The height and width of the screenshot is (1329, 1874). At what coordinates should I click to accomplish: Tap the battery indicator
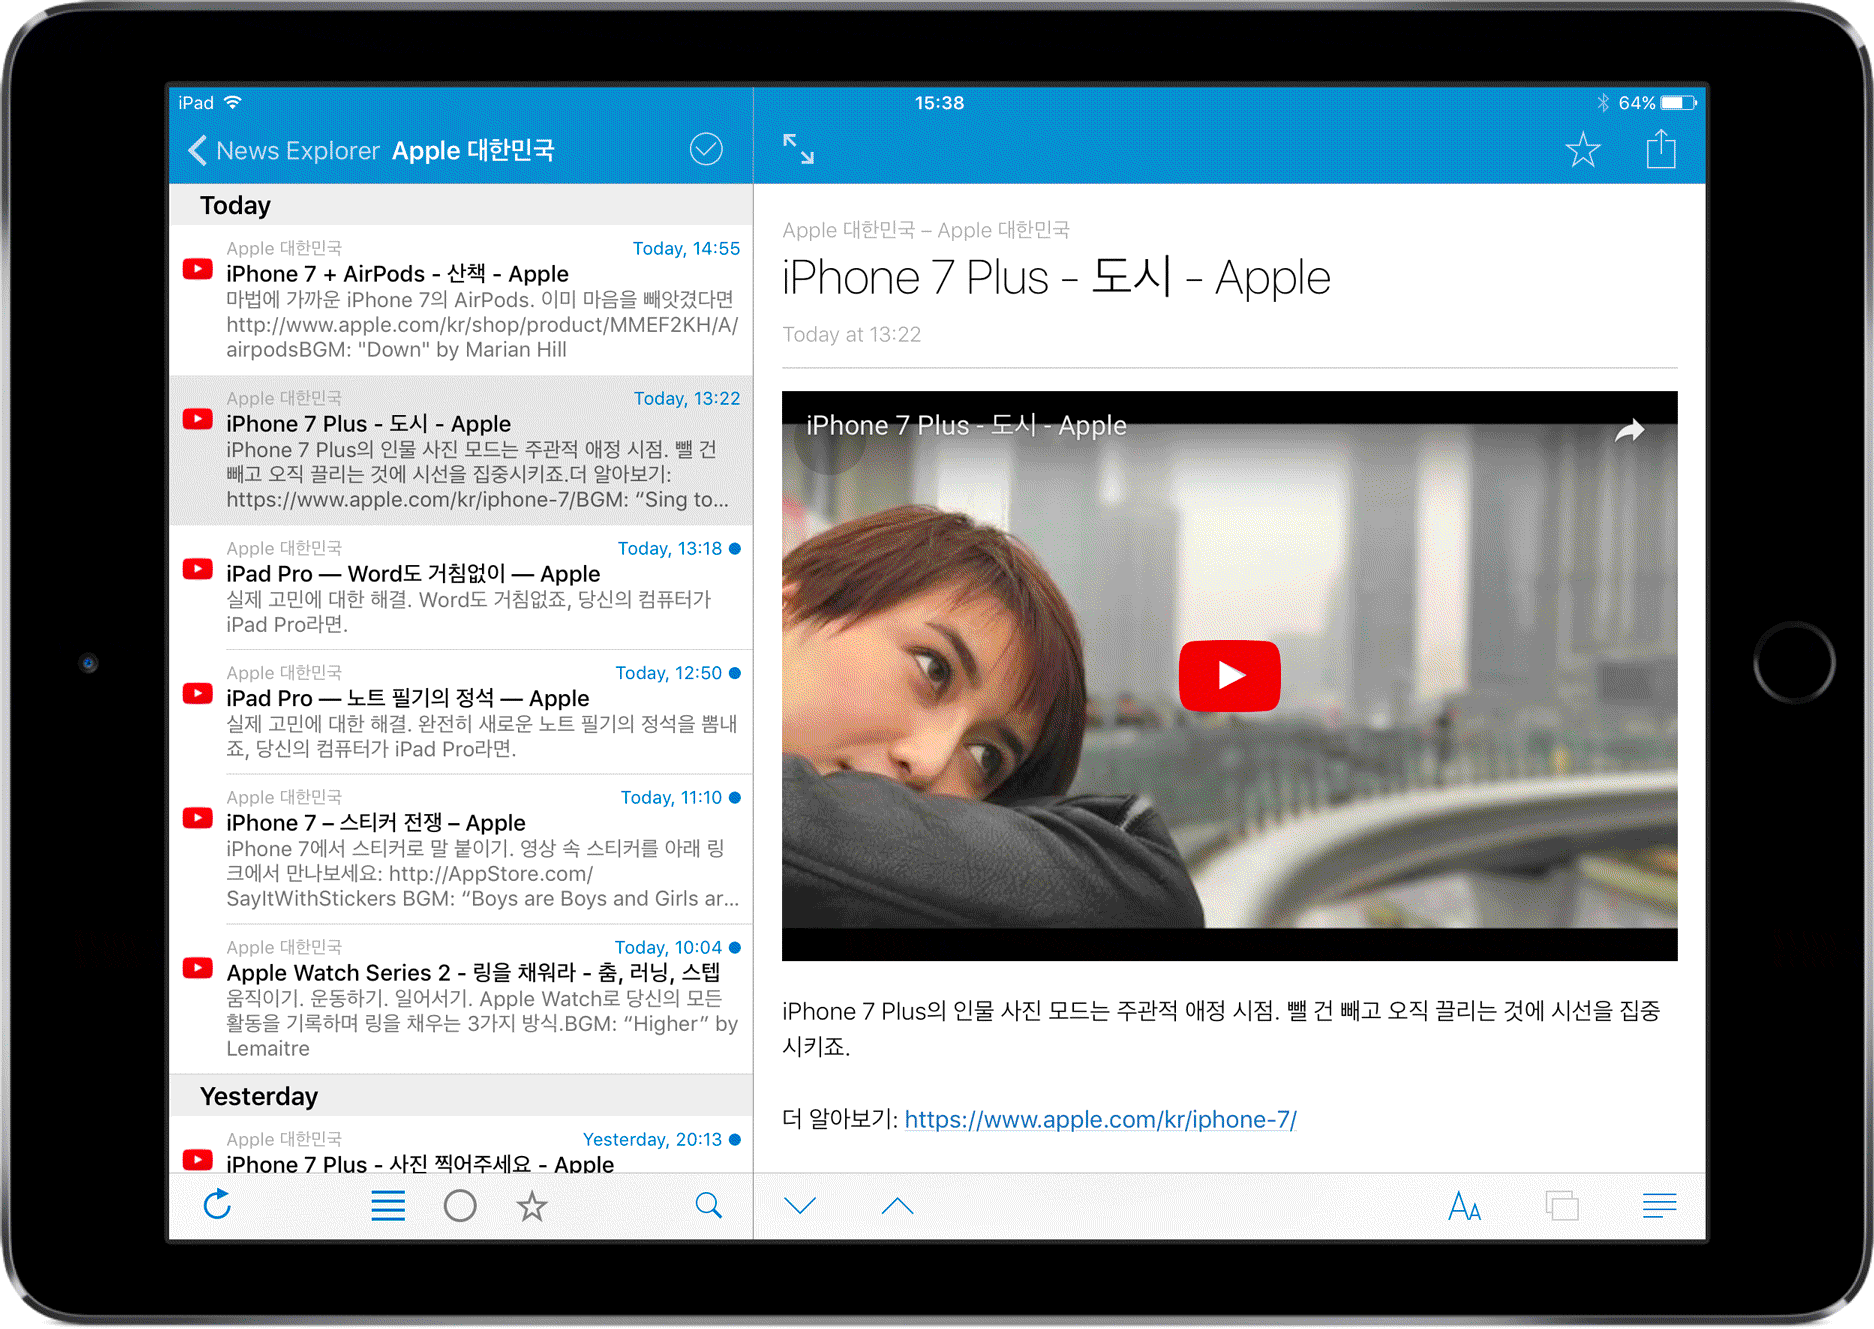click(x=1679, y=102)
